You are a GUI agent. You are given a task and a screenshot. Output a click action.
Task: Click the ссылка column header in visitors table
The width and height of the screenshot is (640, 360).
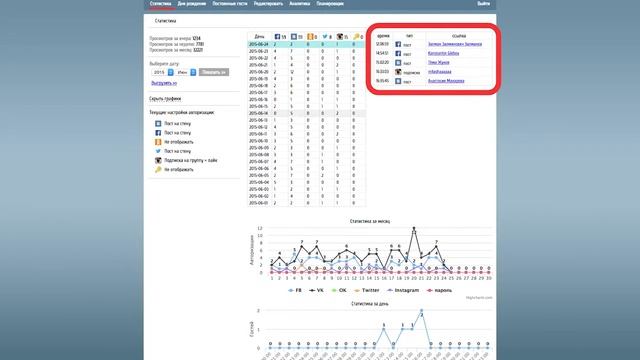(x=459, y=36)
